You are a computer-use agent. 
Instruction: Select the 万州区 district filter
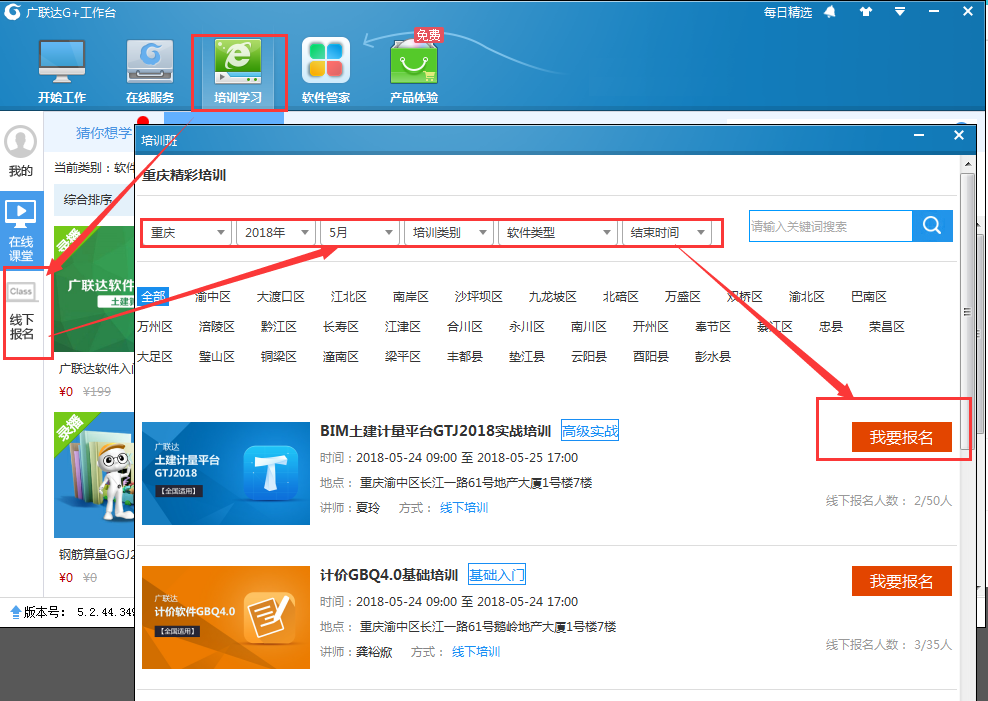(x=155, y=327)
